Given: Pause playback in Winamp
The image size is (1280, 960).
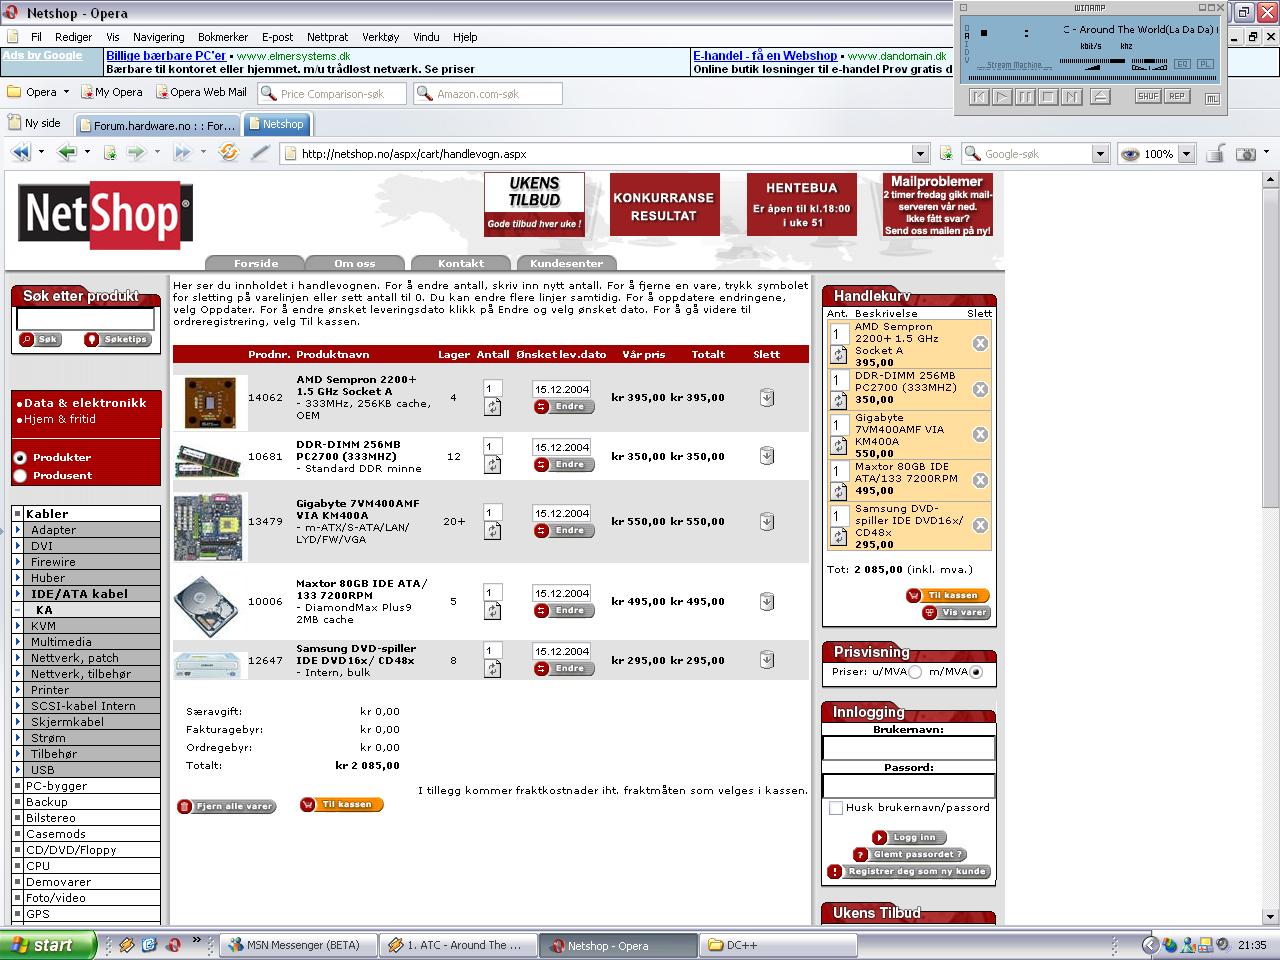Looking at the screenshot, I should coord(1025,97).
